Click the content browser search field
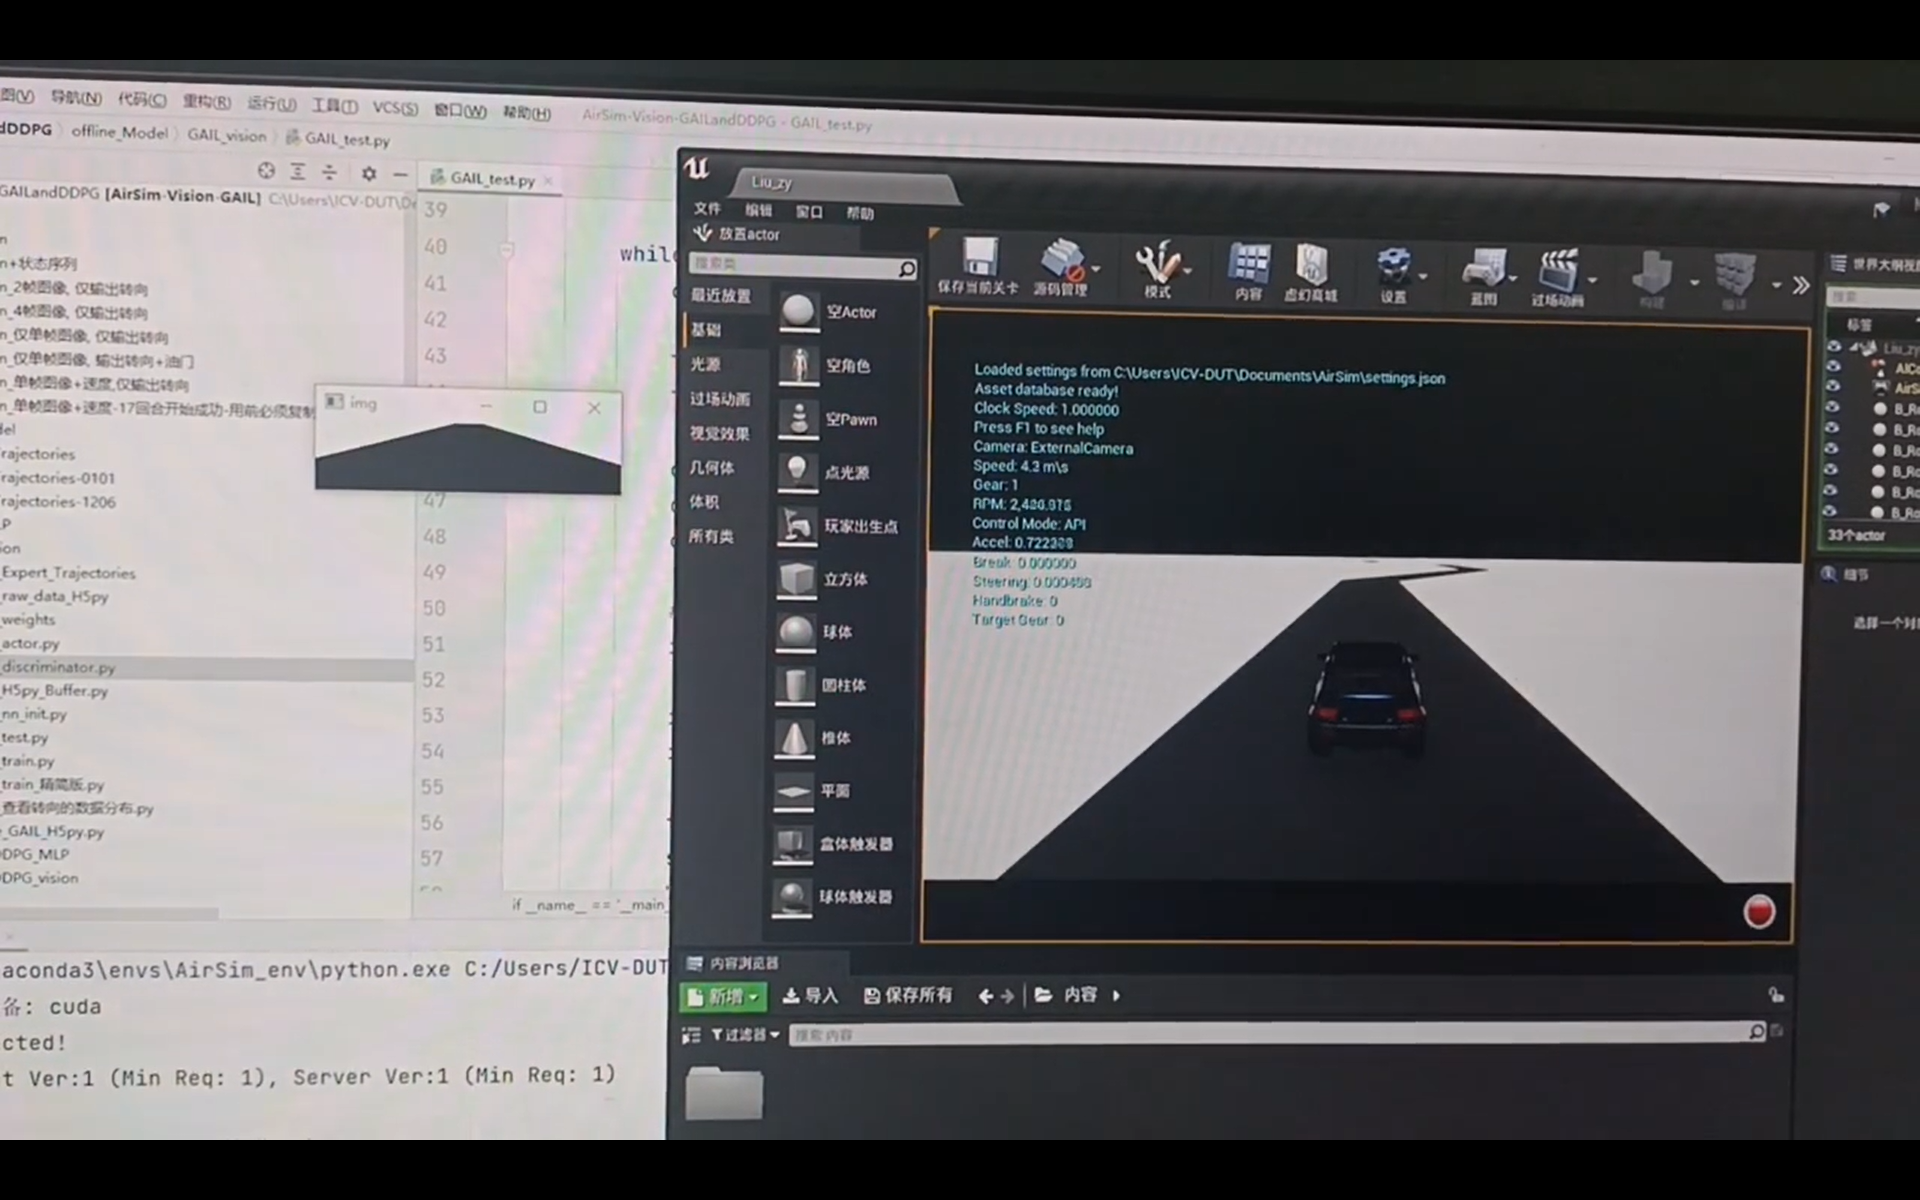The width and height of the screenshot is (1920, 1200). pyautogui.click(x=1268, y=1034)
